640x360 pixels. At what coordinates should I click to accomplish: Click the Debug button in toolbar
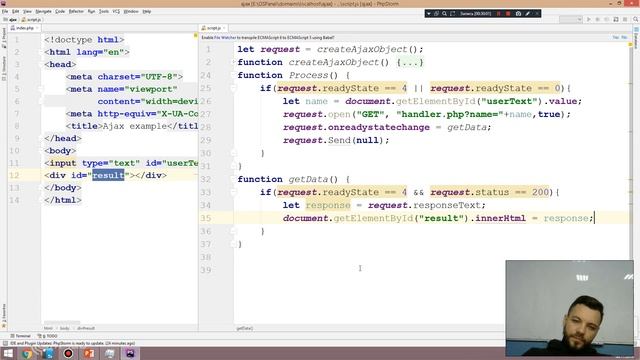point(598,19)
